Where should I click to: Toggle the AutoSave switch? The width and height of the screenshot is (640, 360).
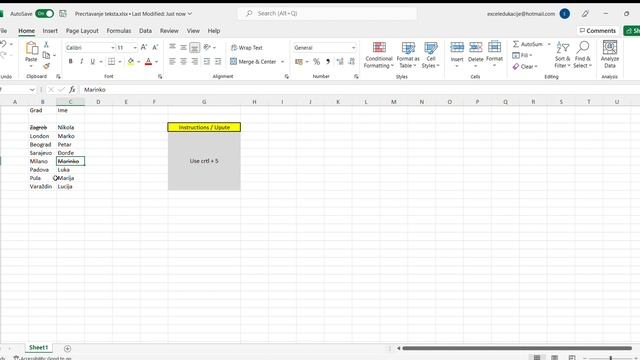[x=44, y=13]
